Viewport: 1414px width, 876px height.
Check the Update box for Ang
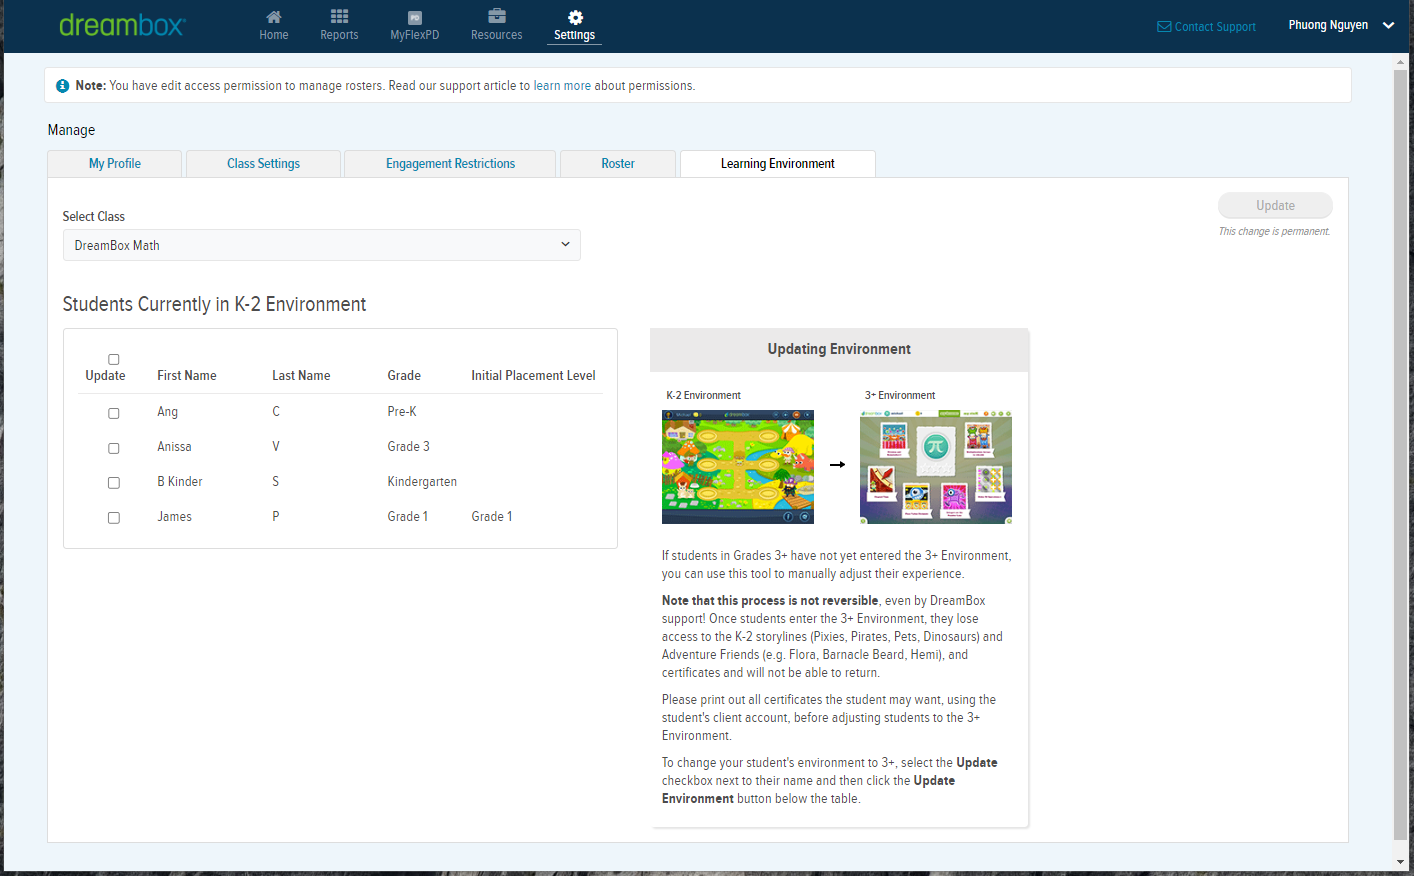point(114,413)
